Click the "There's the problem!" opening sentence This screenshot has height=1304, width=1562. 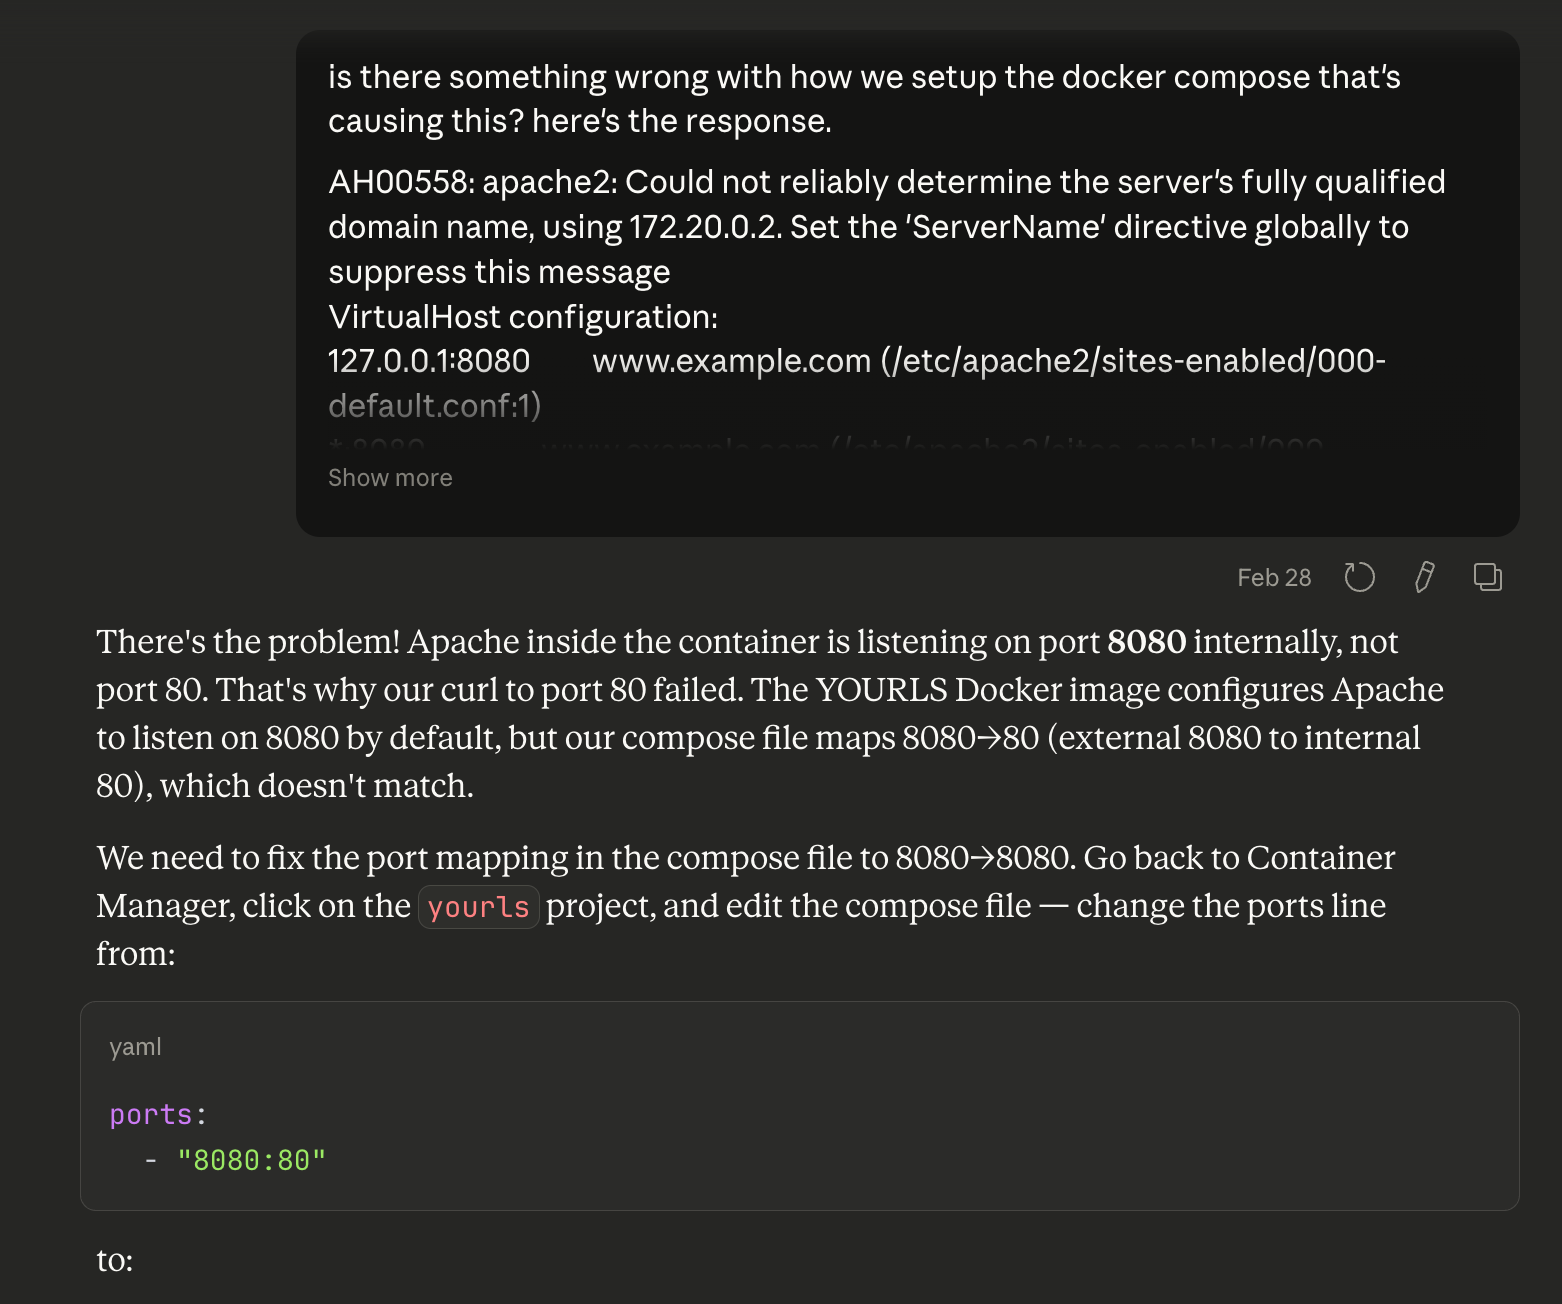(x=247, y=642)
